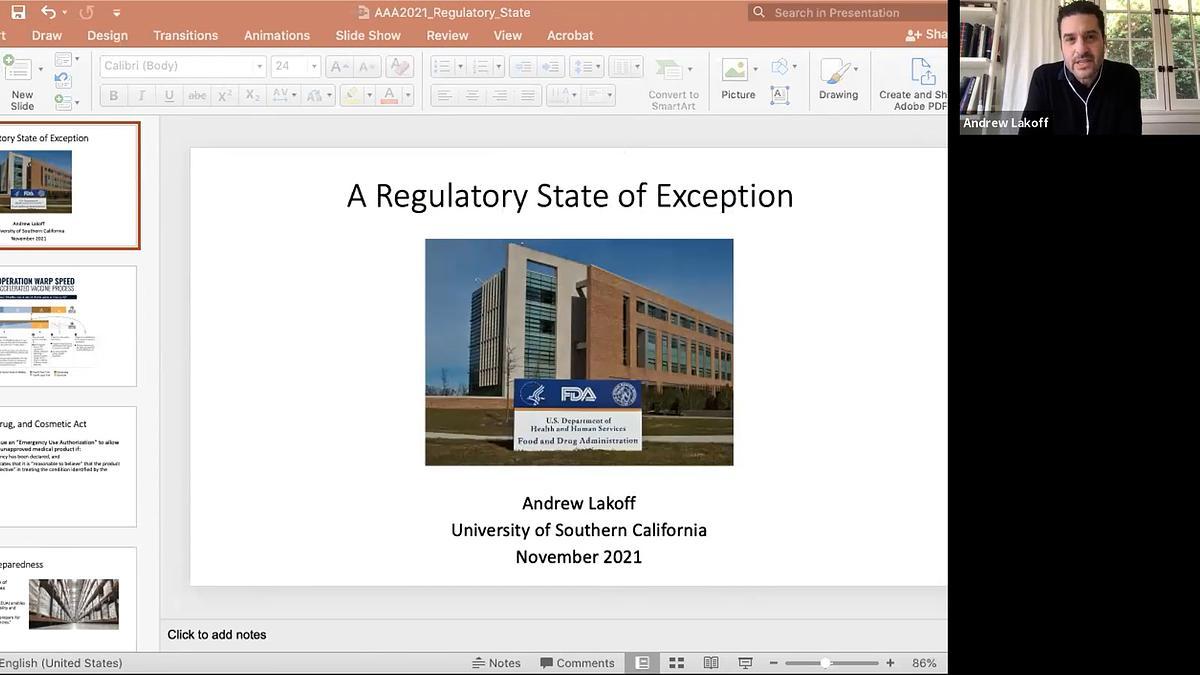This screenshot has height=675, width=1200.
Task: Click the Reset slide icon
Action: pos(63,81)
